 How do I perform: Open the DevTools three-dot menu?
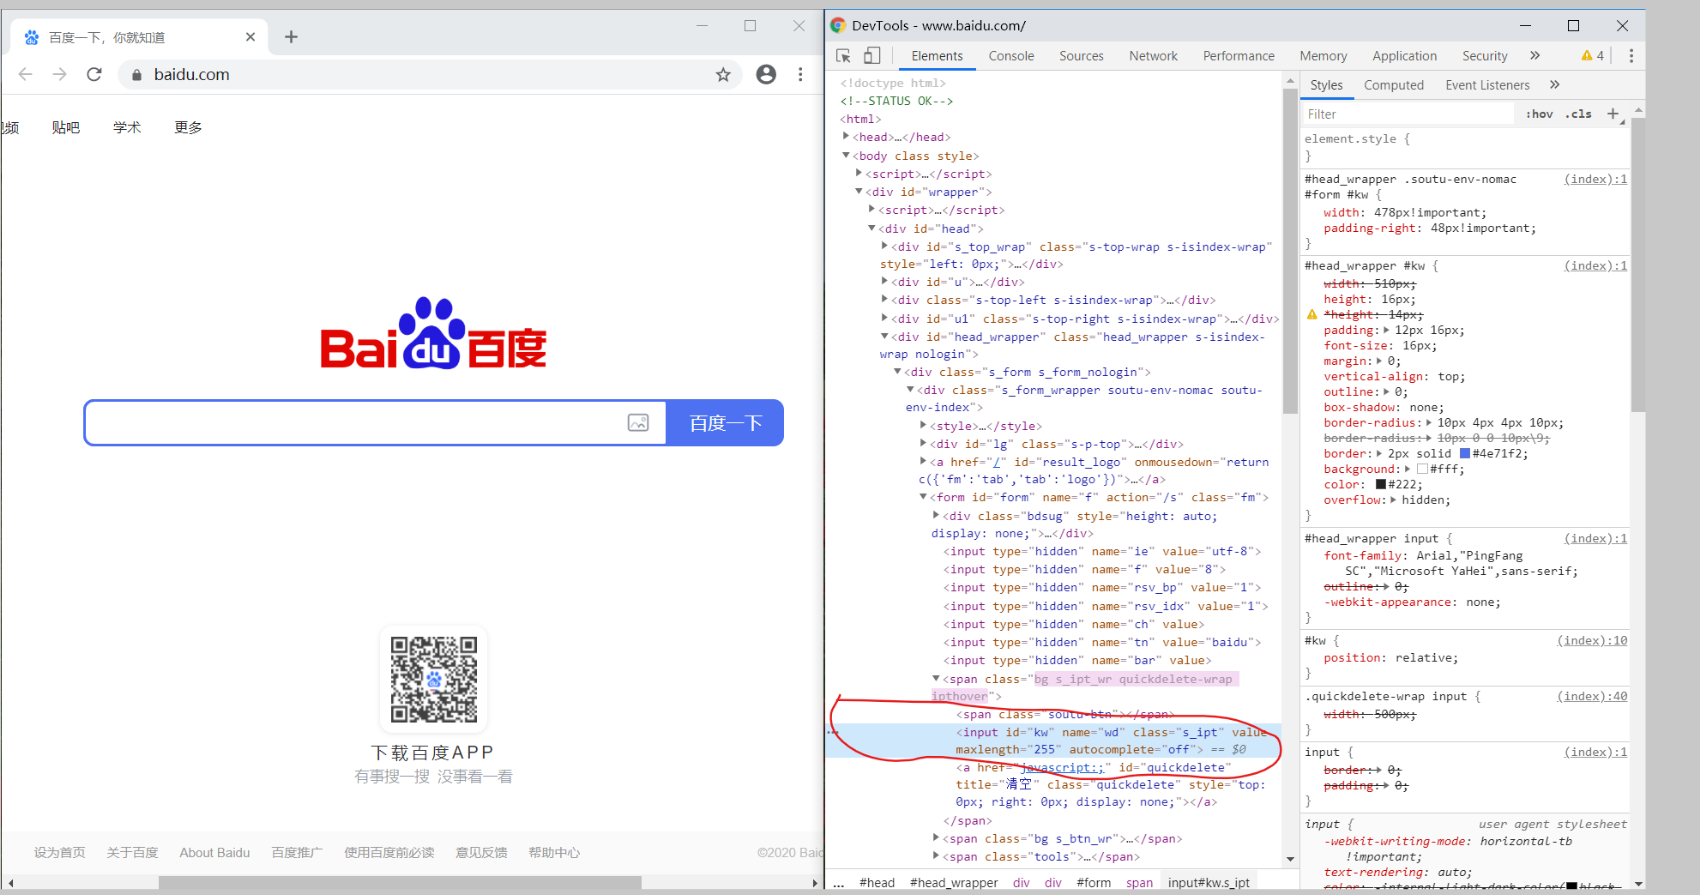pyautogui.click(x=1631, y=56)
